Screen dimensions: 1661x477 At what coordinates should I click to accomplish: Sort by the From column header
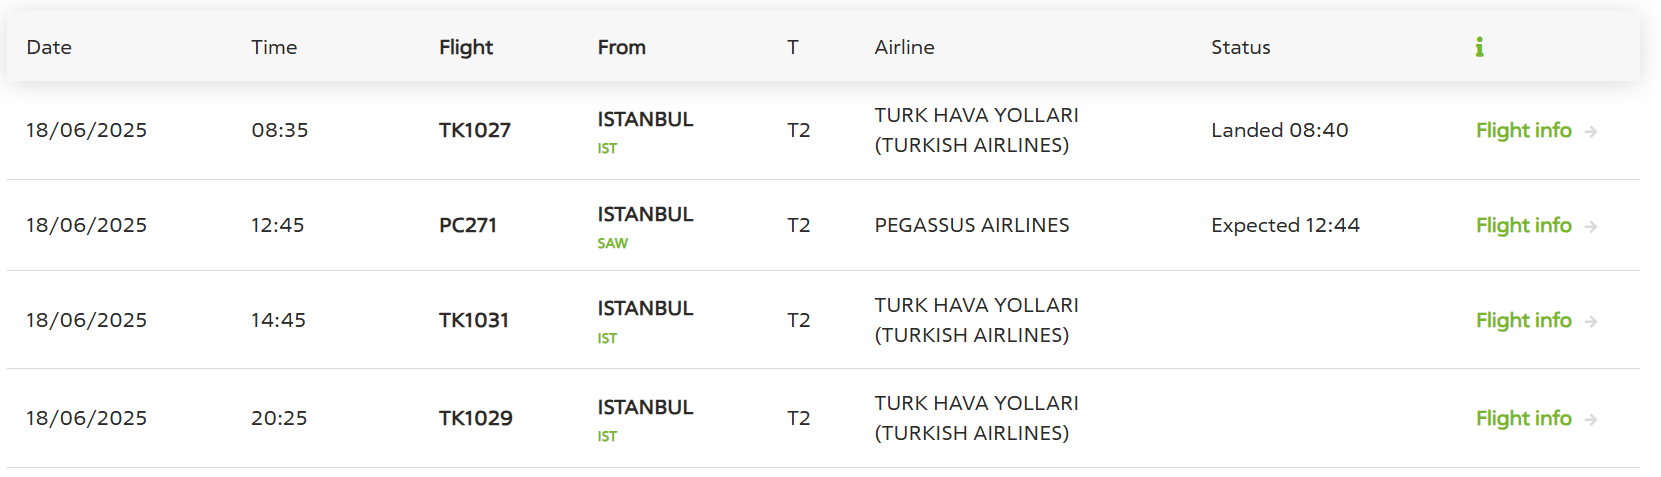[621, 47]
